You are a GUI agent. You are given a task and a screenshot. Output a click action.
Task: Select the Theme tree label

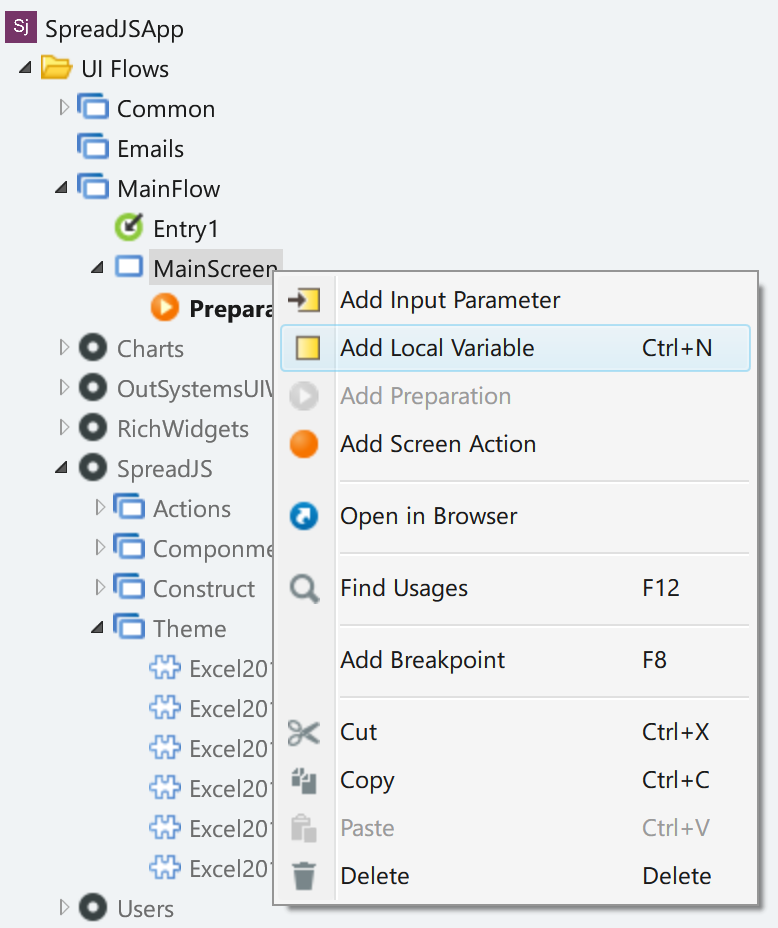189,629
